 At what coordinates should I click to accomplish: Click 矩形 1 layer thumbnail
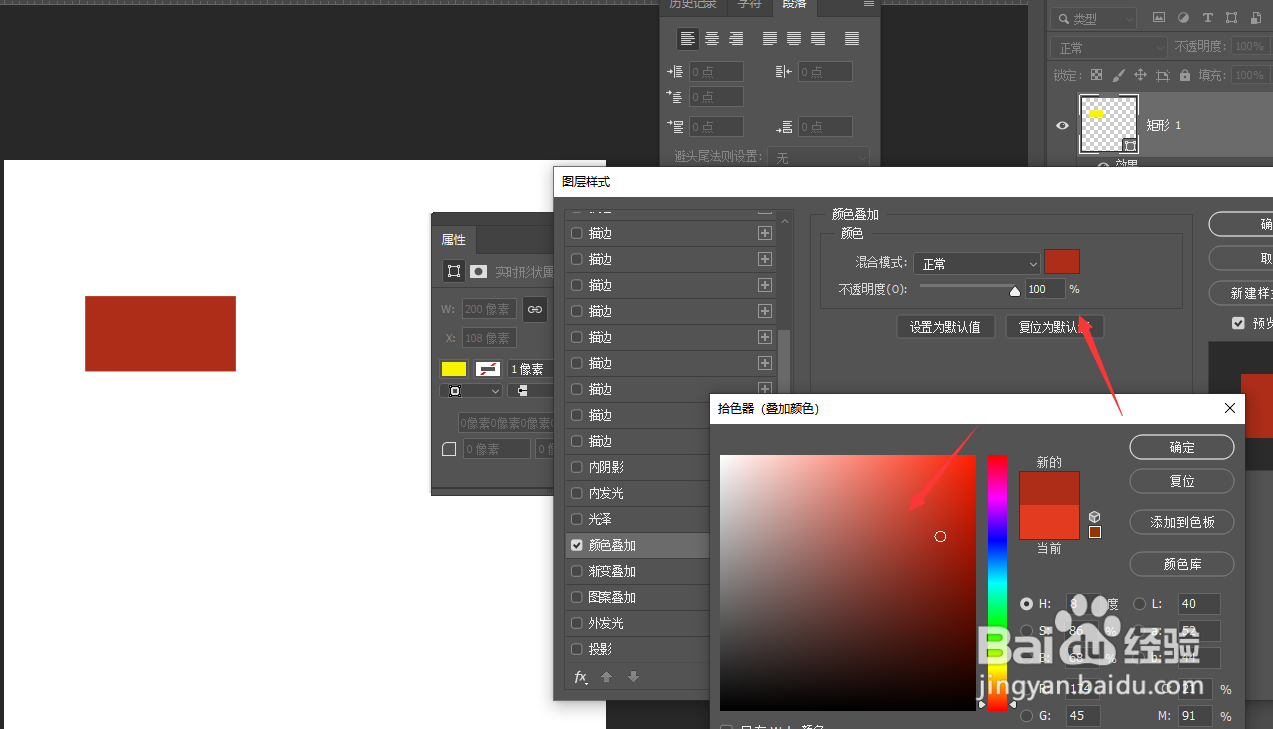coord(1108,125)
